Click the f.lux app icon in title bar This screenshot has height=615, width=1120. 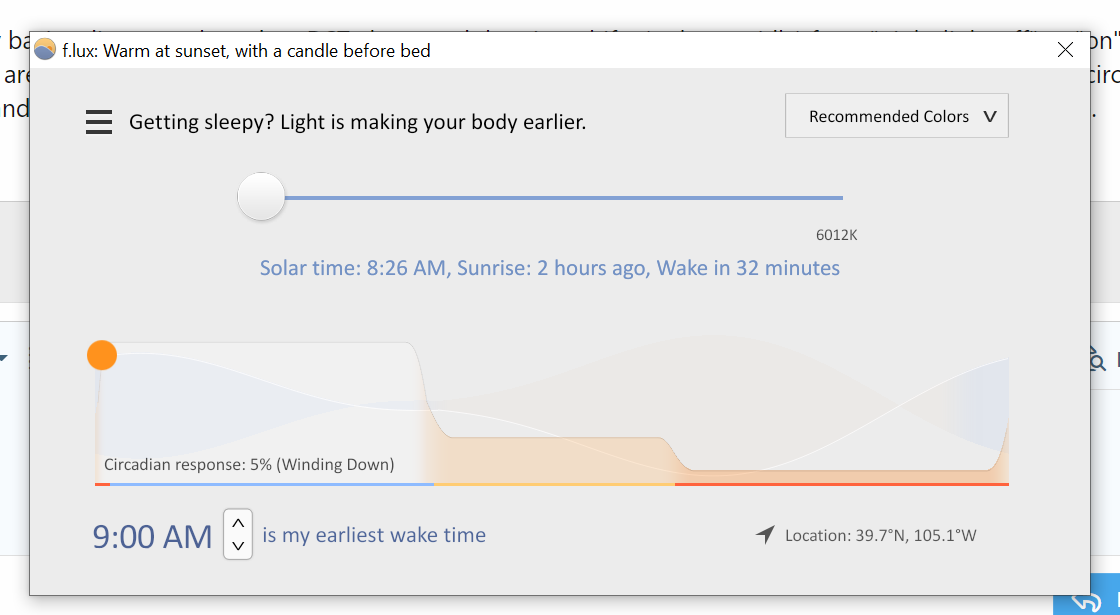tap(45, 50)
